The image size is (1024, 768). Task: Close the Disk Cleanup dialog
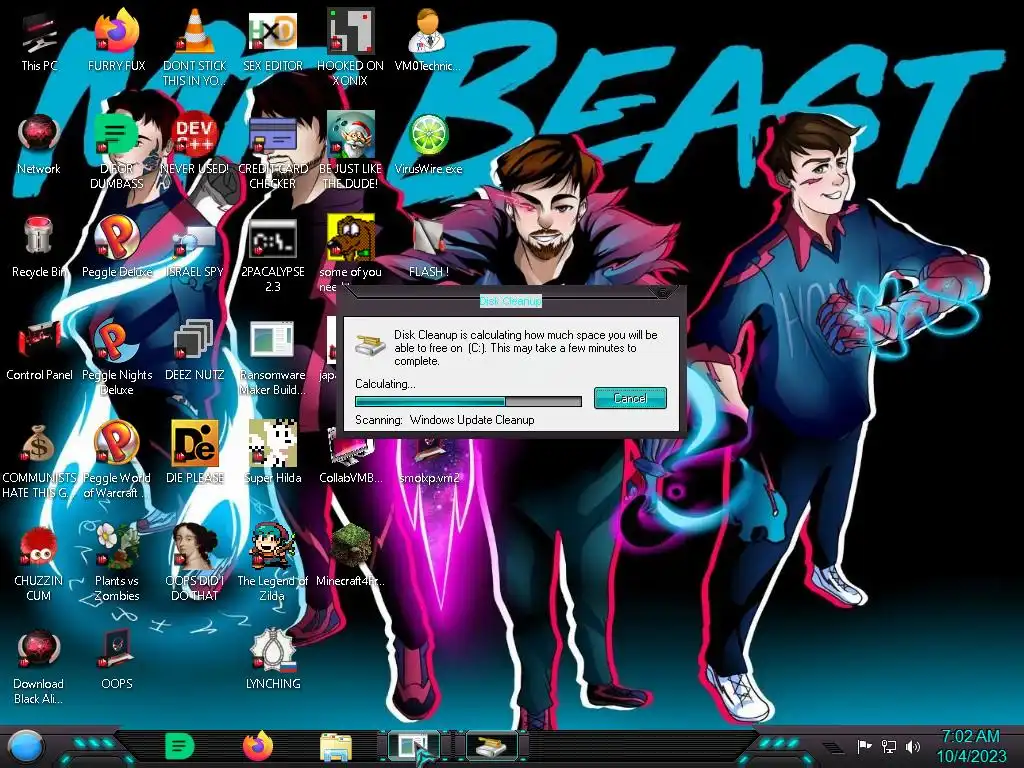(x=663, y=292)
